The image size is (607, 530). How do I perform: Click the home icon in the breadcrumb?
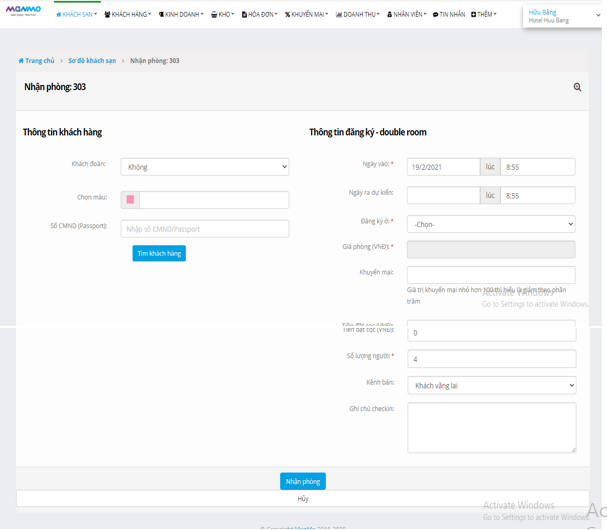click(21, 61)
